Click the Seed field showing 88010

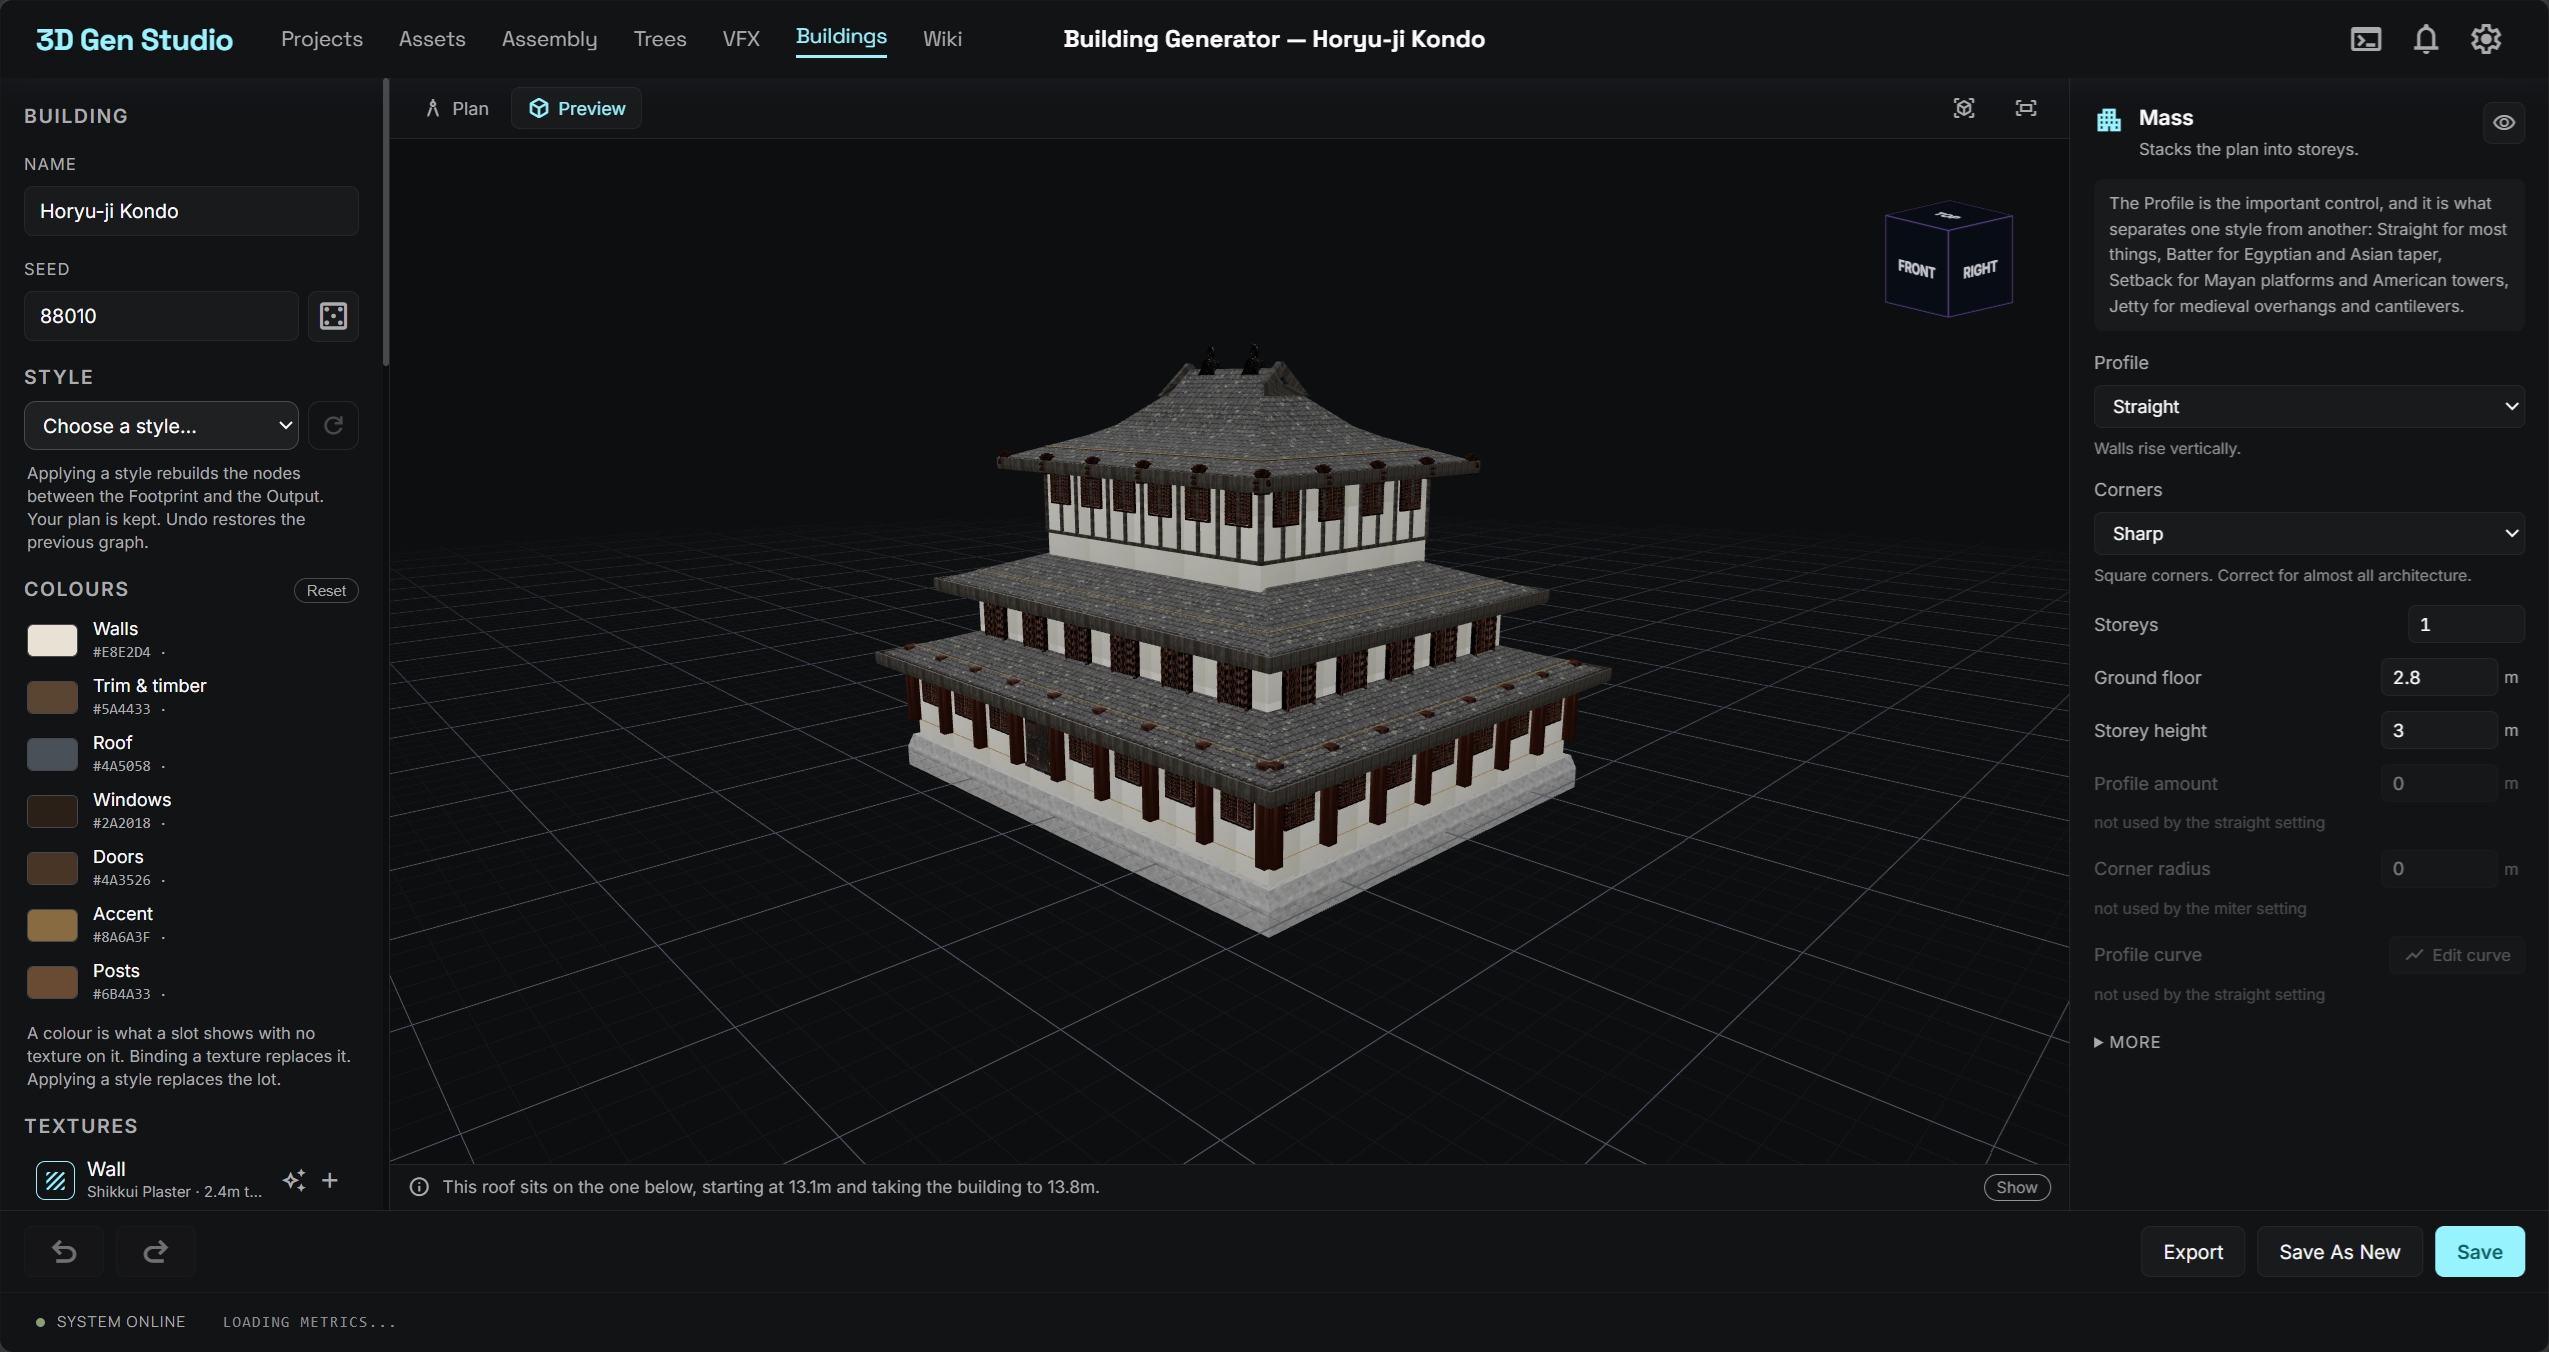pyautogui.click(x=161, y=316)
